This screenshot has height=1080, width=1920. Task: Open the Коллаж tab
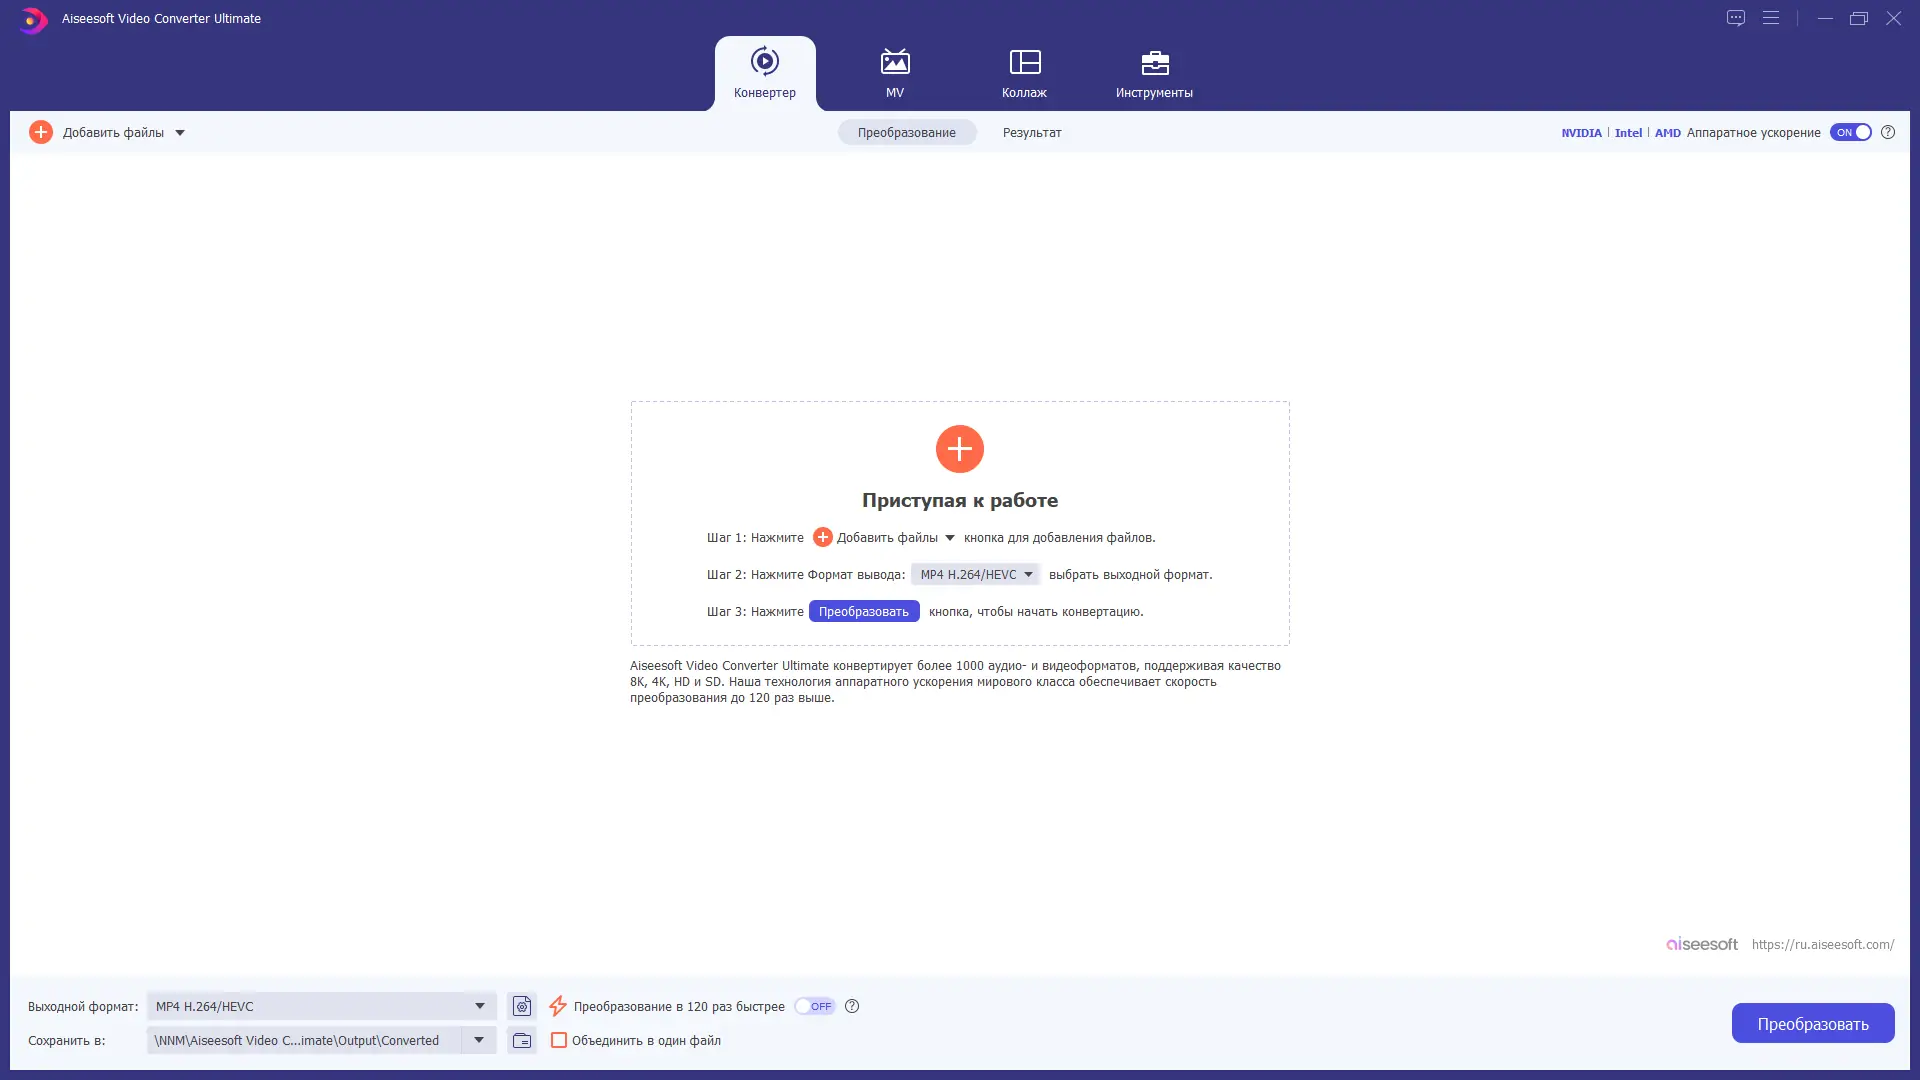[x=1024, y=73]
